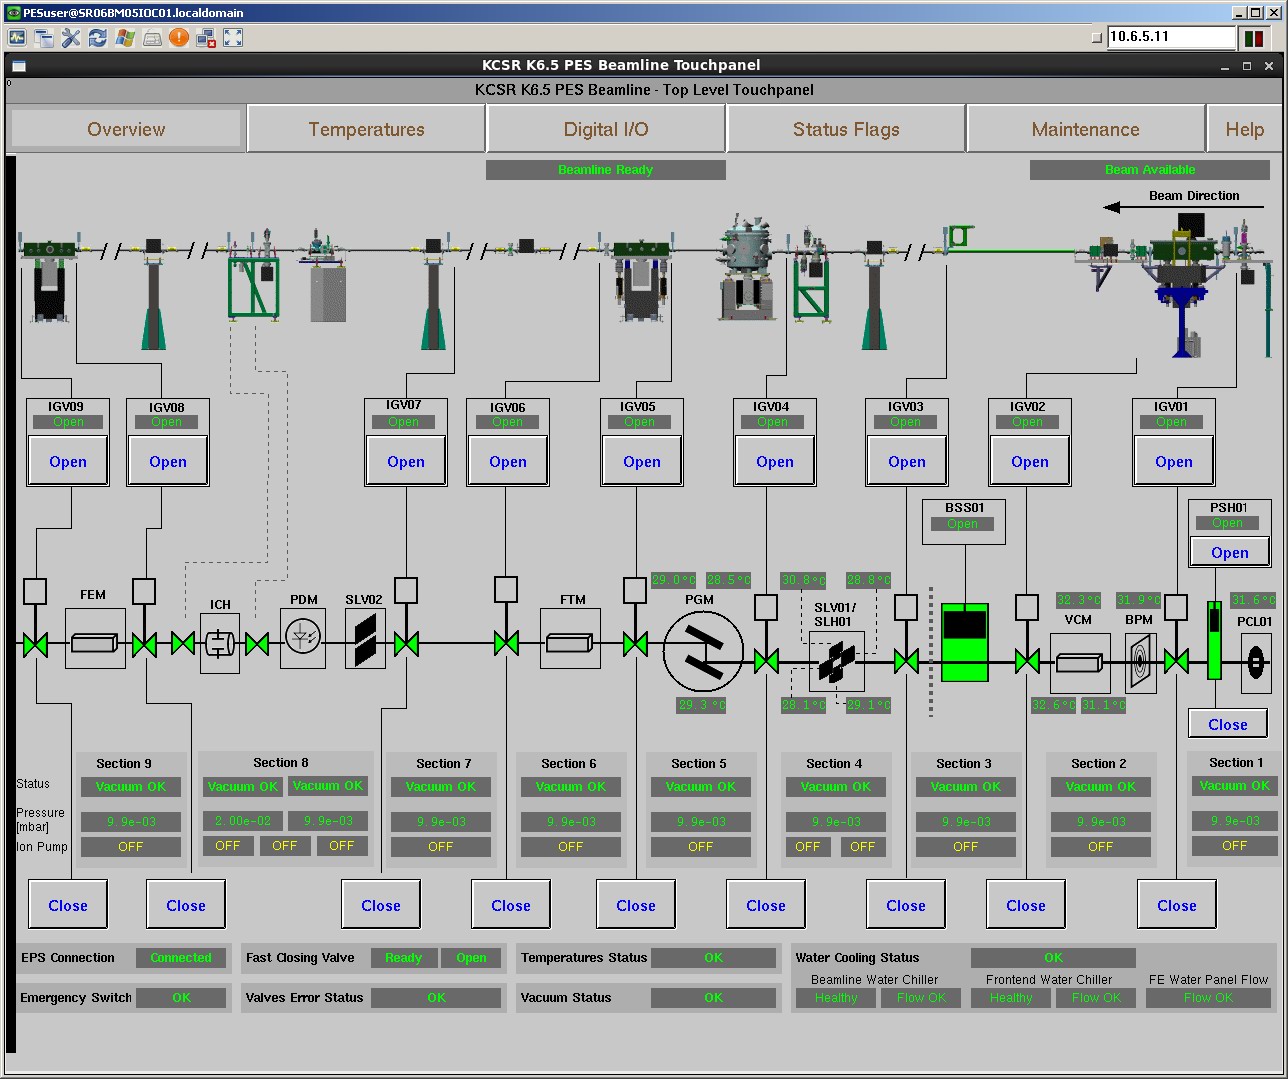Click the BPM beam position monitor icon

point(1140,661)
